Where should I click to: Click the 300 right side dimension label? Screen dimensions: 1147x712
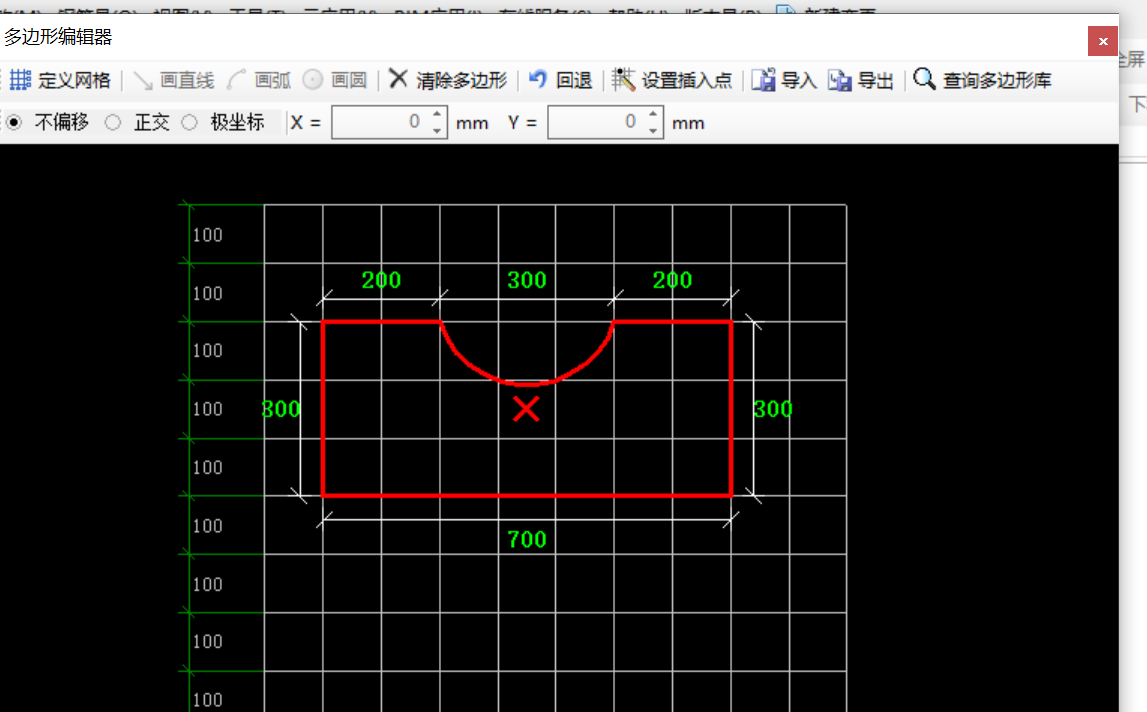click(773, 408)
